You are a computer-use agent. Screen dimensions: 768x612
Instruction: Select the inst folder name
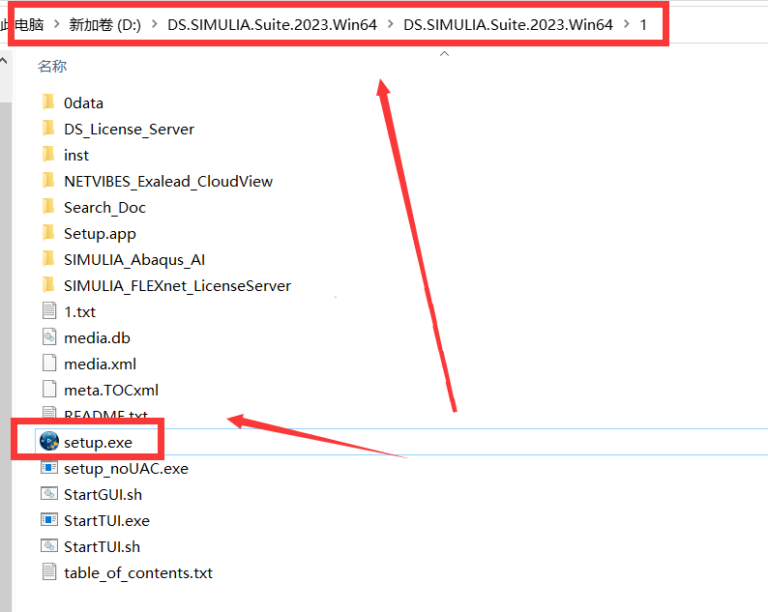(76, 155)
